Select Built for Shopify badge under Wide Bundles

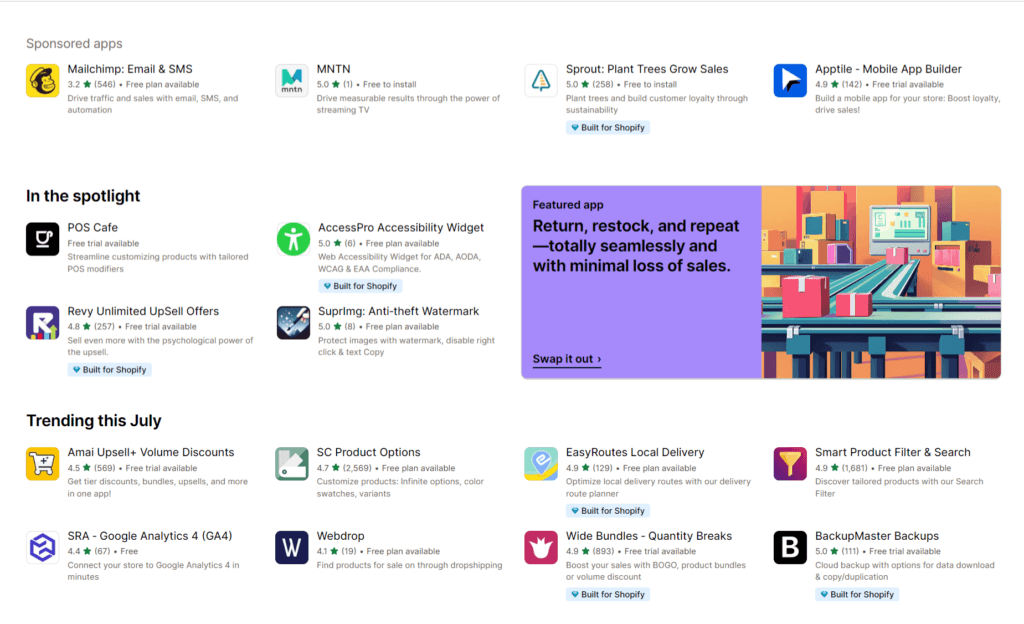608,594
